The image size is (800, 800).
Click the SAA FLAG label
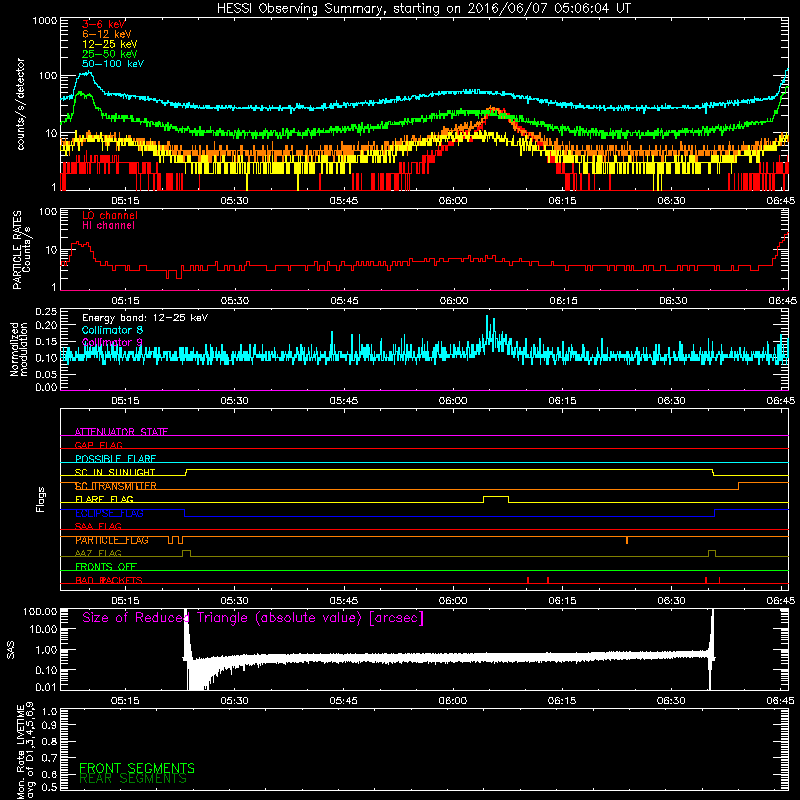click(x=98, y=526)
